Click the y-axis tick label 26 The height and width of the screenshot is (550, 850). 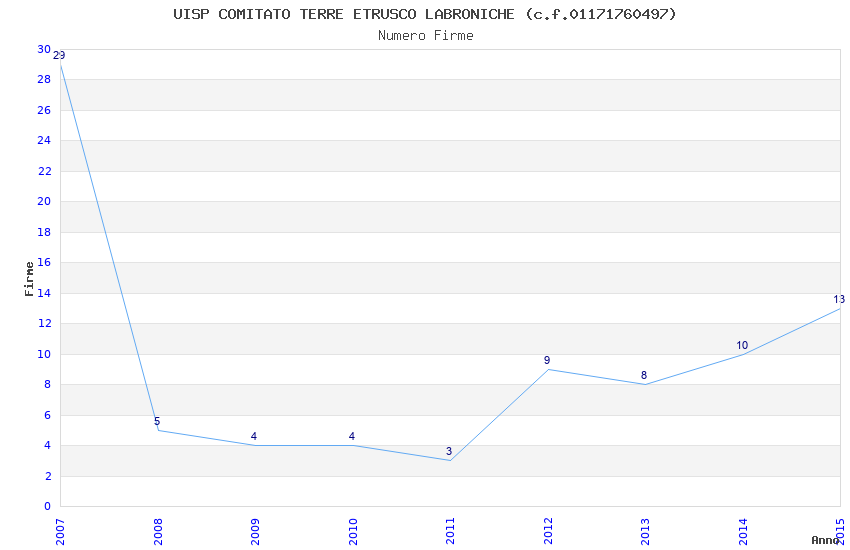(x=44, y=110)
